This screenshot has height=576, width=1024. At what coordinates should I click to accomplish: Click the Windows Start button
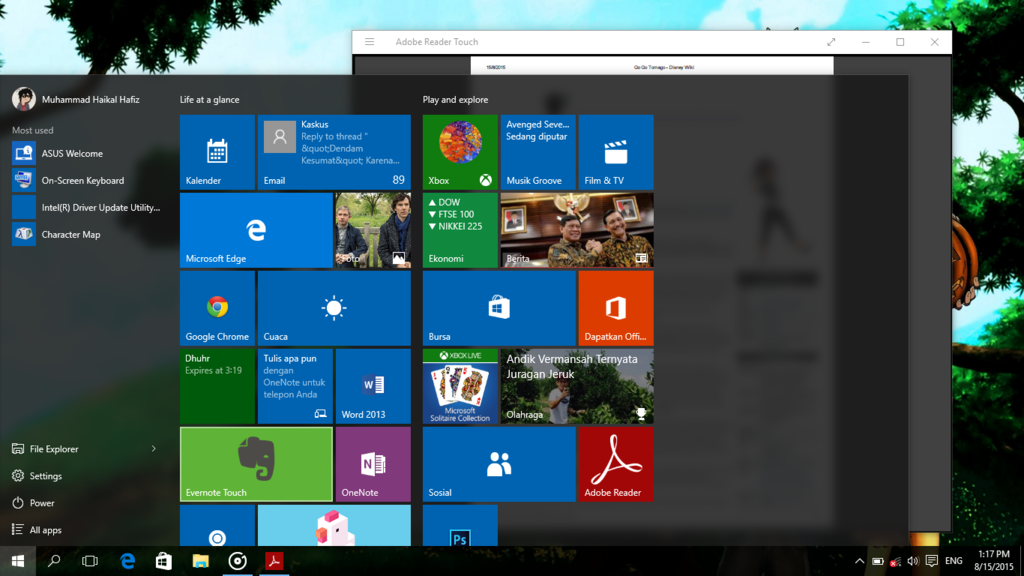coord(18,561)
